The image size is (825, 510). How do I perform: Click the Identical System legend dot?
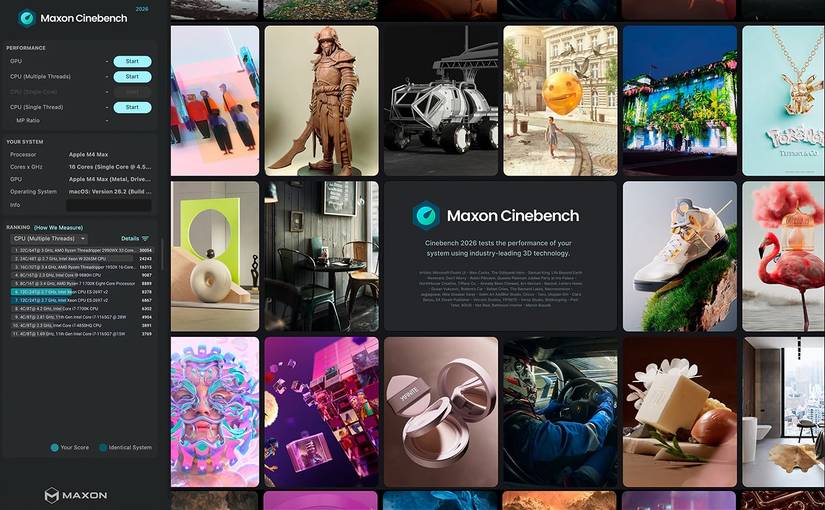click(x=103, y=447)
